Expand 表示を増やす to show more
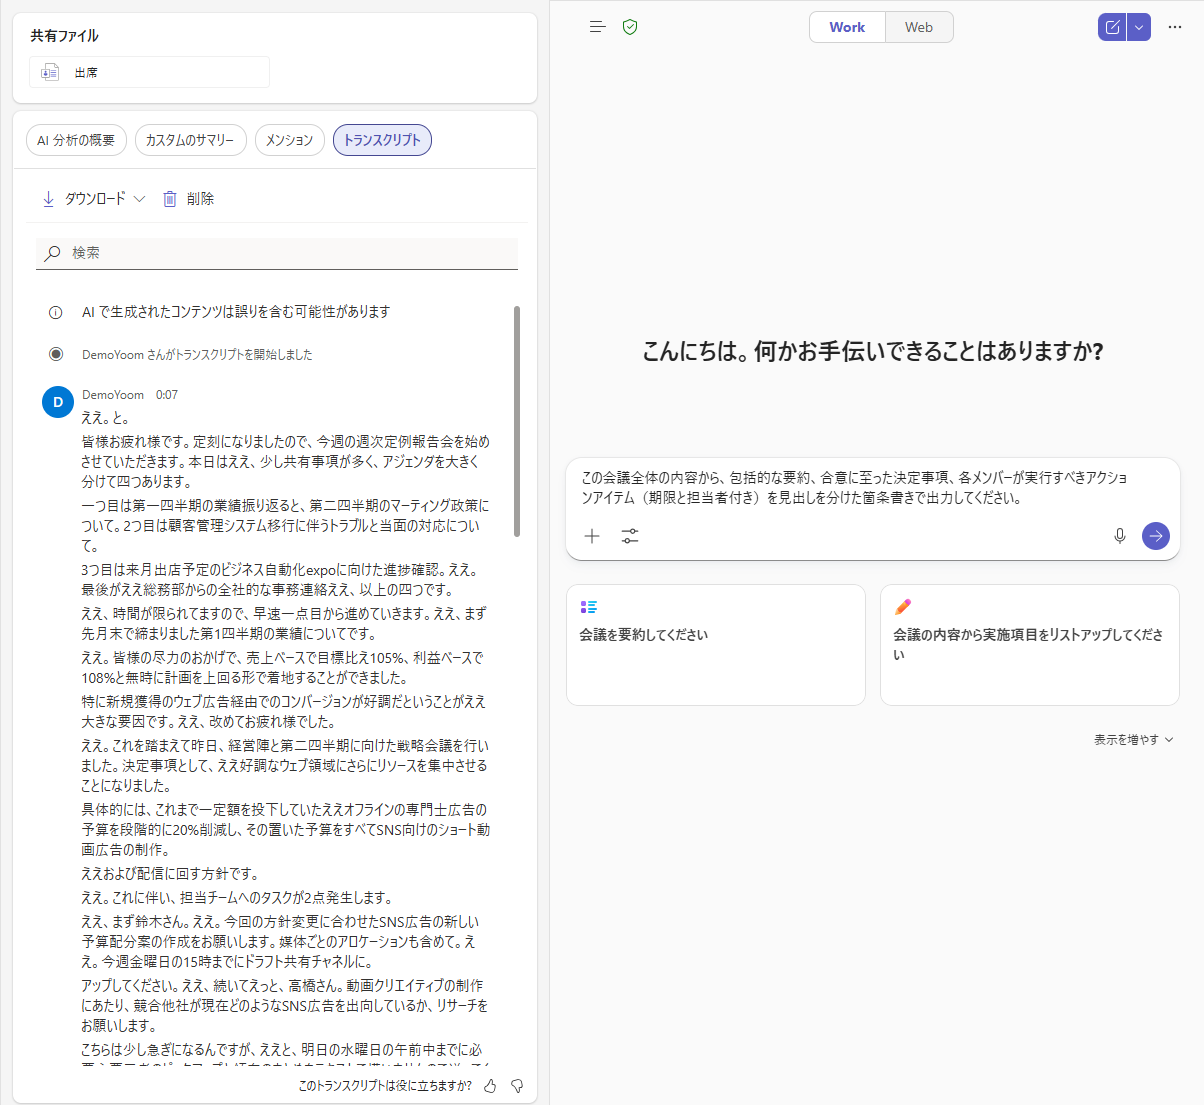 (x=1133, y=740)
